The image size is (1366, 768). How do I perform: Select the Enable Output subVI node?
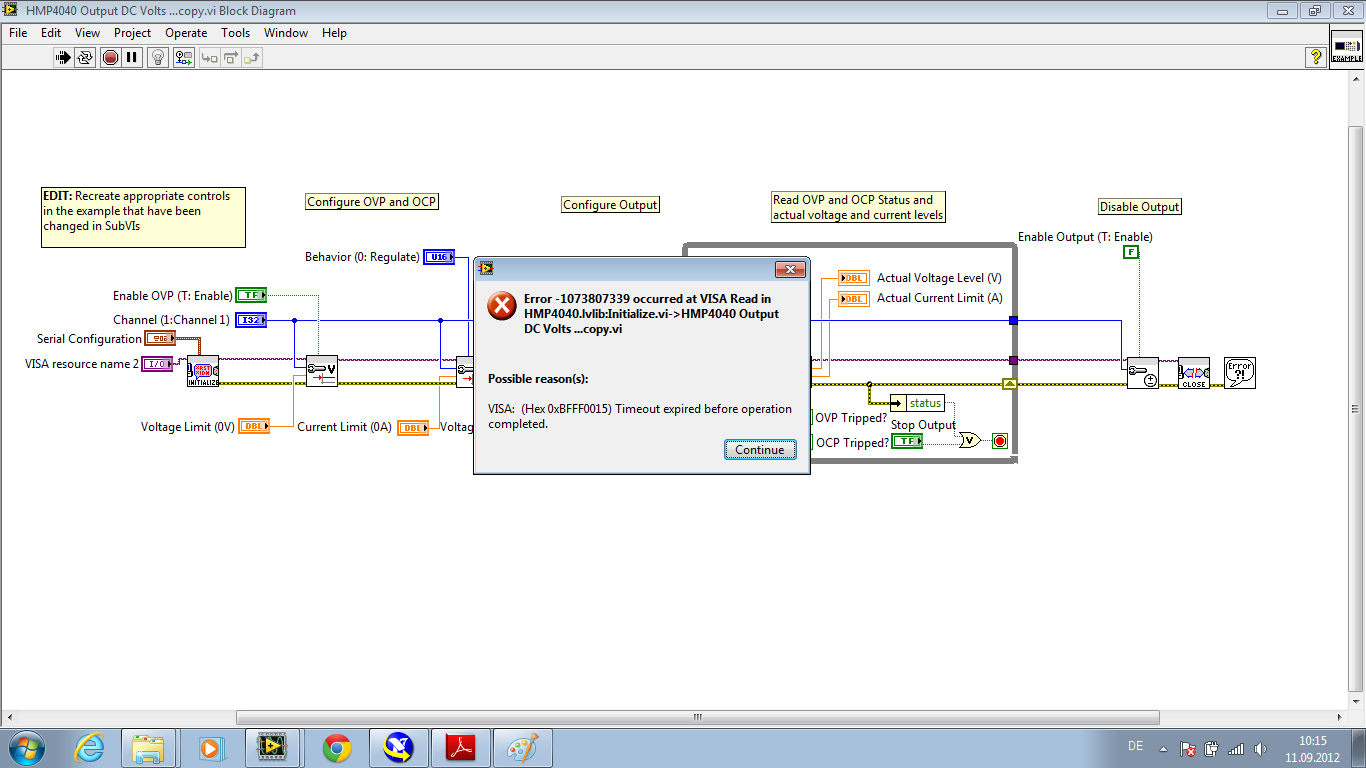(x=1143, y=372)
